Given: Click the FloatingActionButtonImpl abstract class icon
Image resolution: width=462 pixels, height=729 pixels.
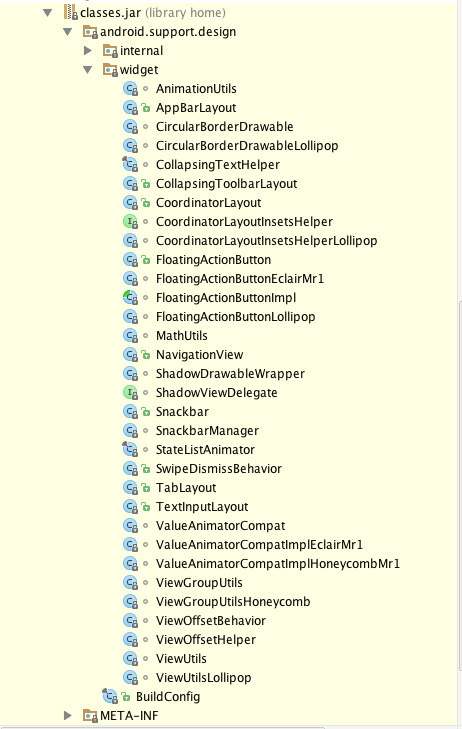Looking at the screenshot, I should (x=131, y=298).
